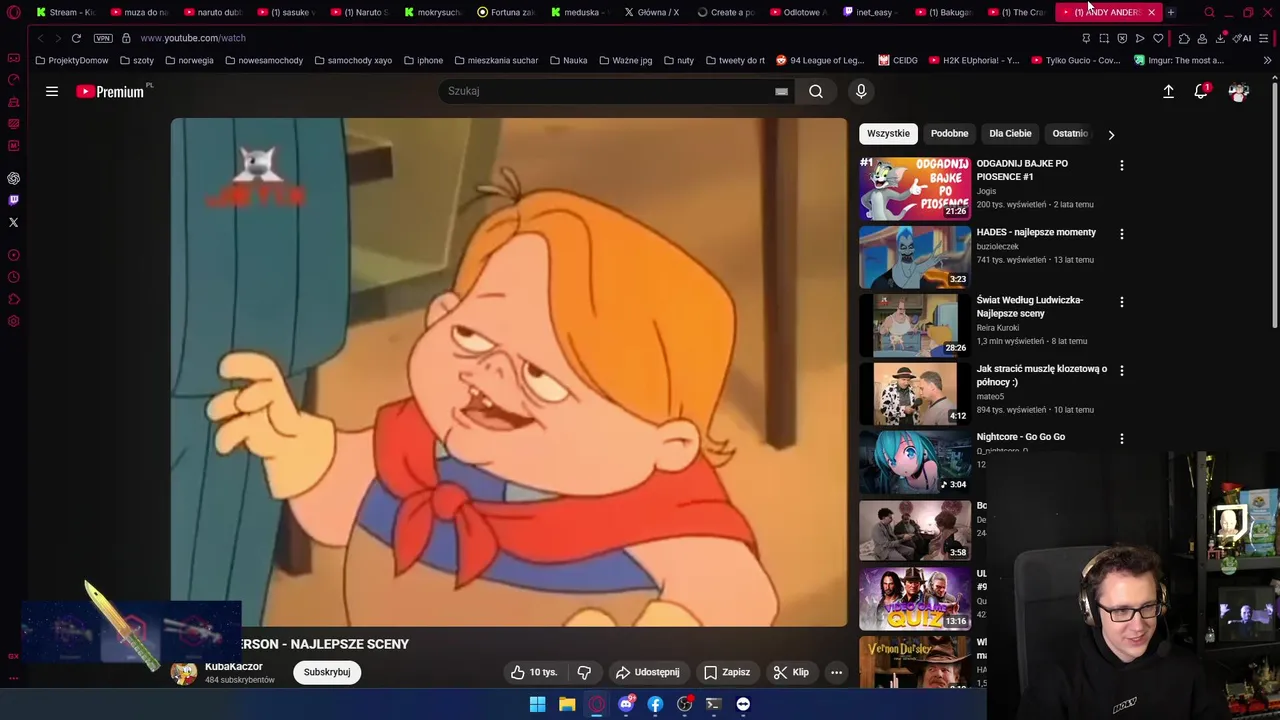Open the iphone bookmarks folder
Image resolution: width=1280 pixels, height=720 pixels.
pos(423,60)
